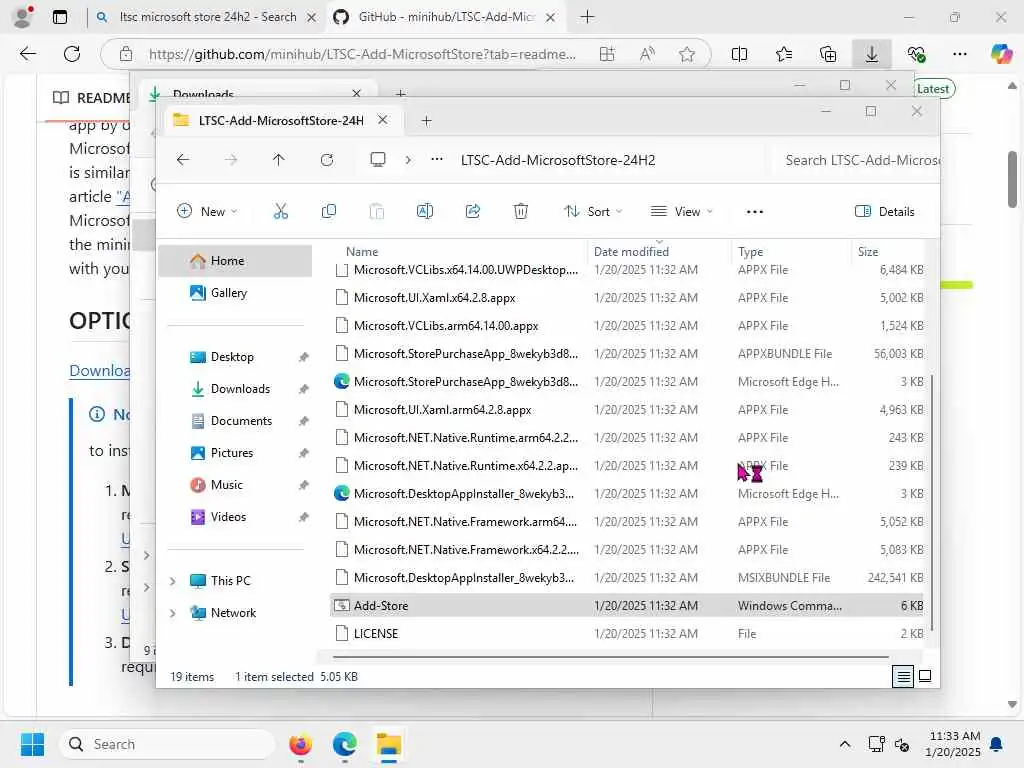Select Microsoft.UI.Xaml.x64.2.8.appx file
The height and width of the screenshot is (768, 1024).
629,298
